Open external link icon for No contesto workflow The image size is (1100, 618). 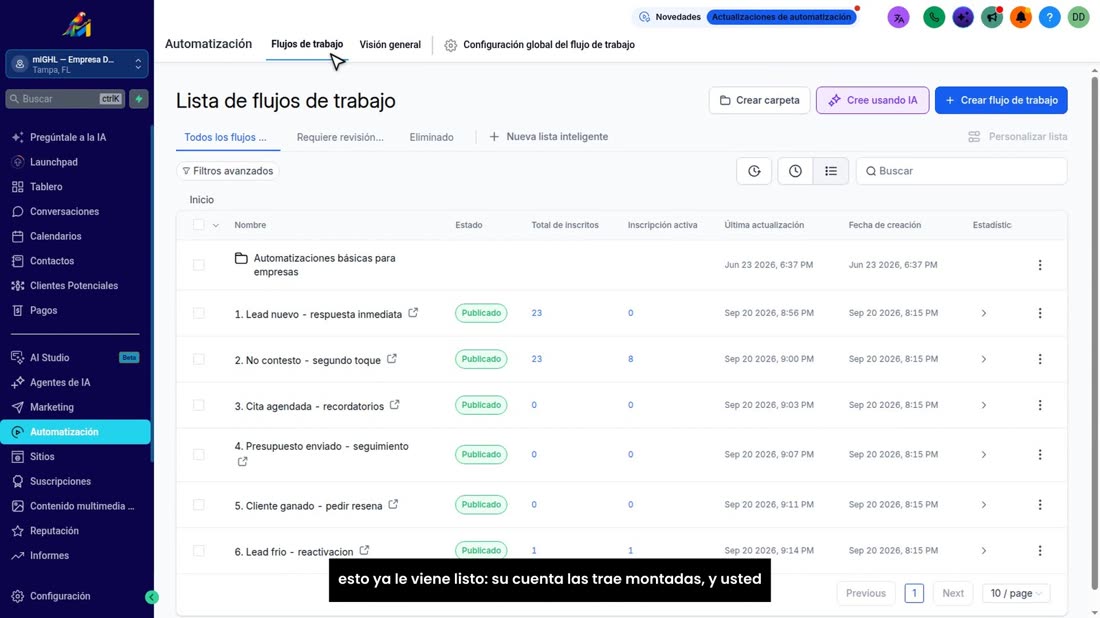click(392, 359)
